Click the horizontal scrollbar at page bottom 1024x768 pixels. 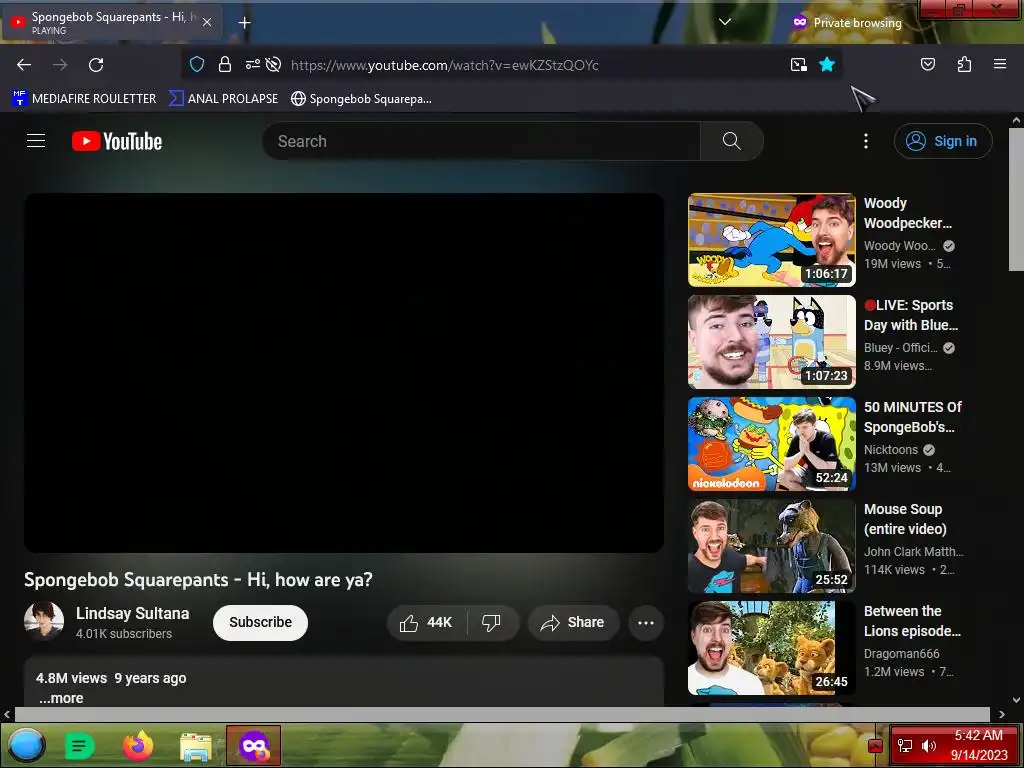point(502,714)
